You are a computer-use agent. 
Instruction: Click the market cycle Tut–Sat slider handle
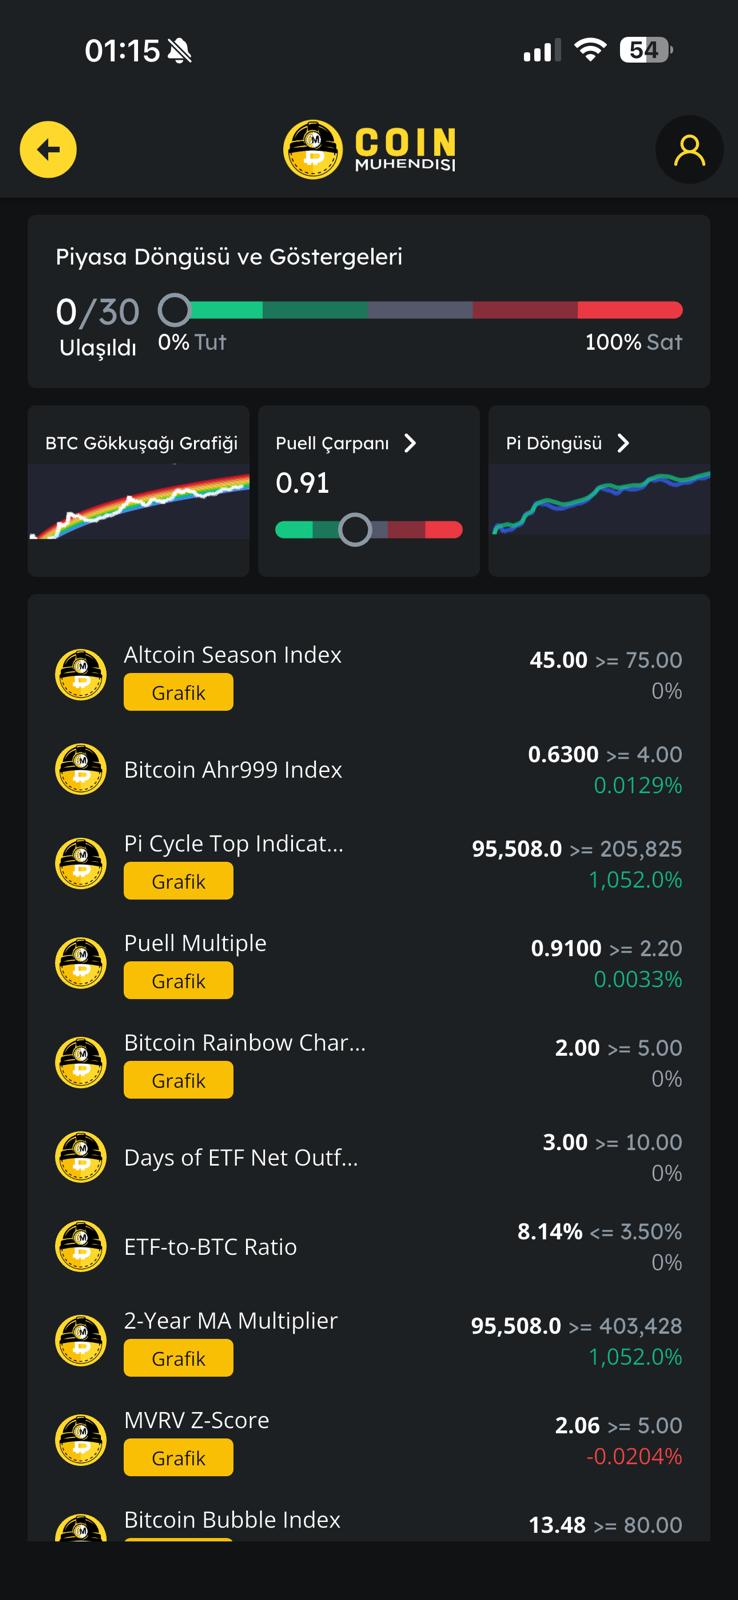[174, 310]
